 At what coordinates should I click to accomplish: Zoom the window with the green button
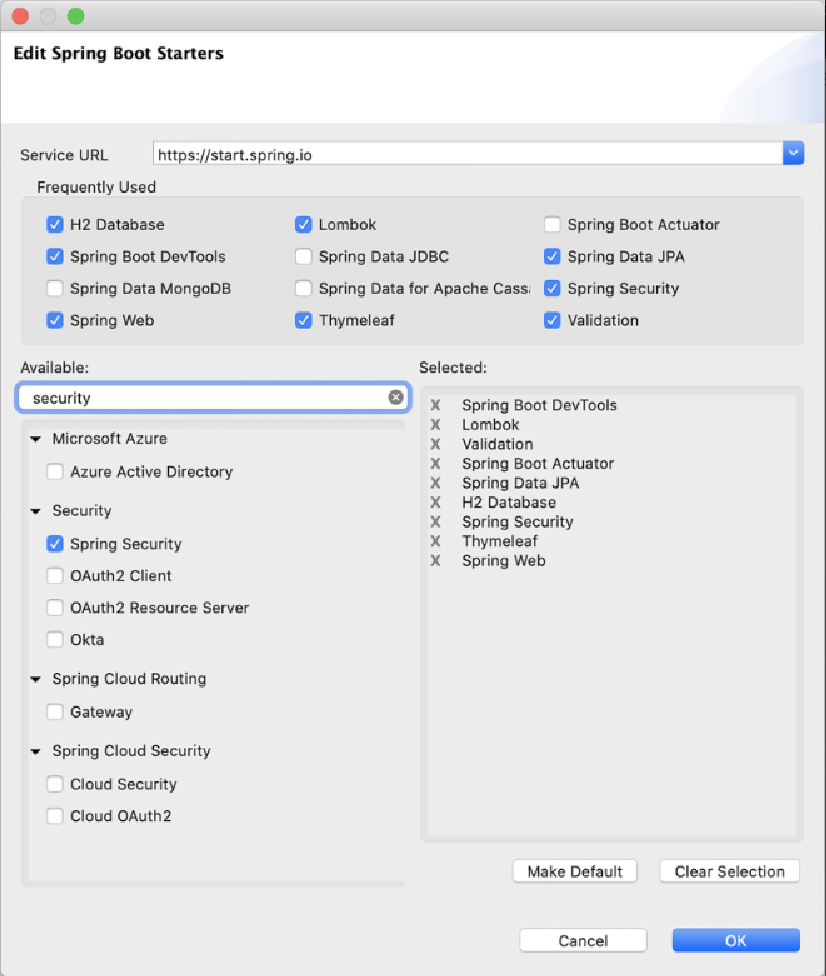(76, 16)
